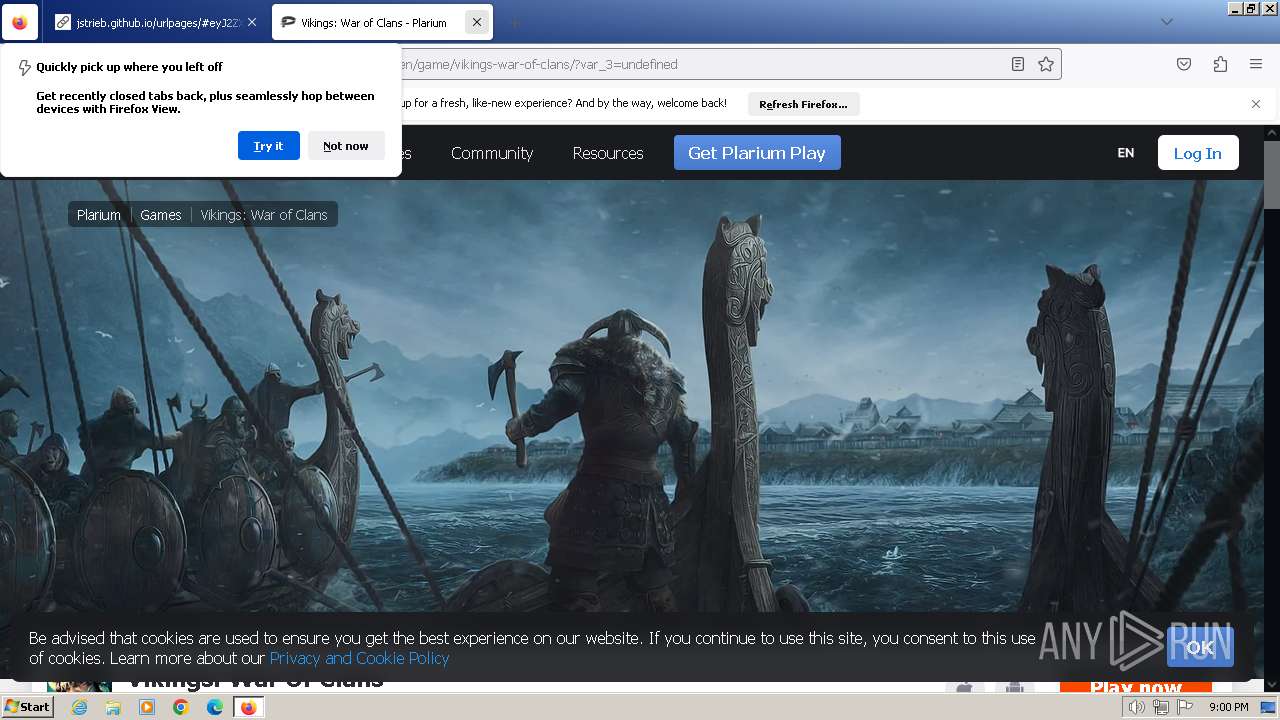Dismiss popup with Not now button
The width and height of the screenshot is (1280, 720).
(346, 146)
